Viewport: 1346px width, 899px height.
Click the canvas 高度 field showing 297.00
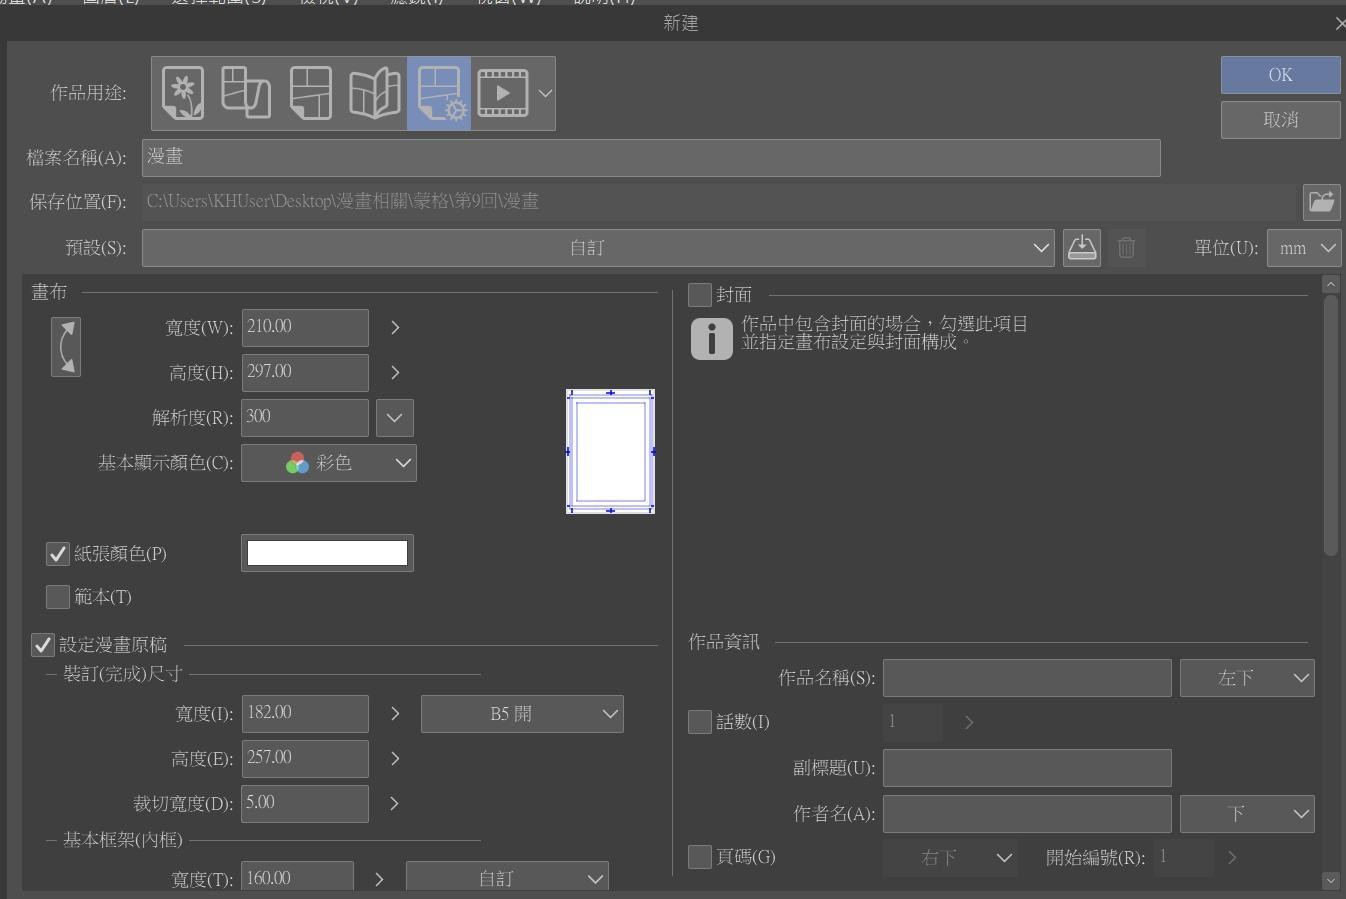click(305, 373)
